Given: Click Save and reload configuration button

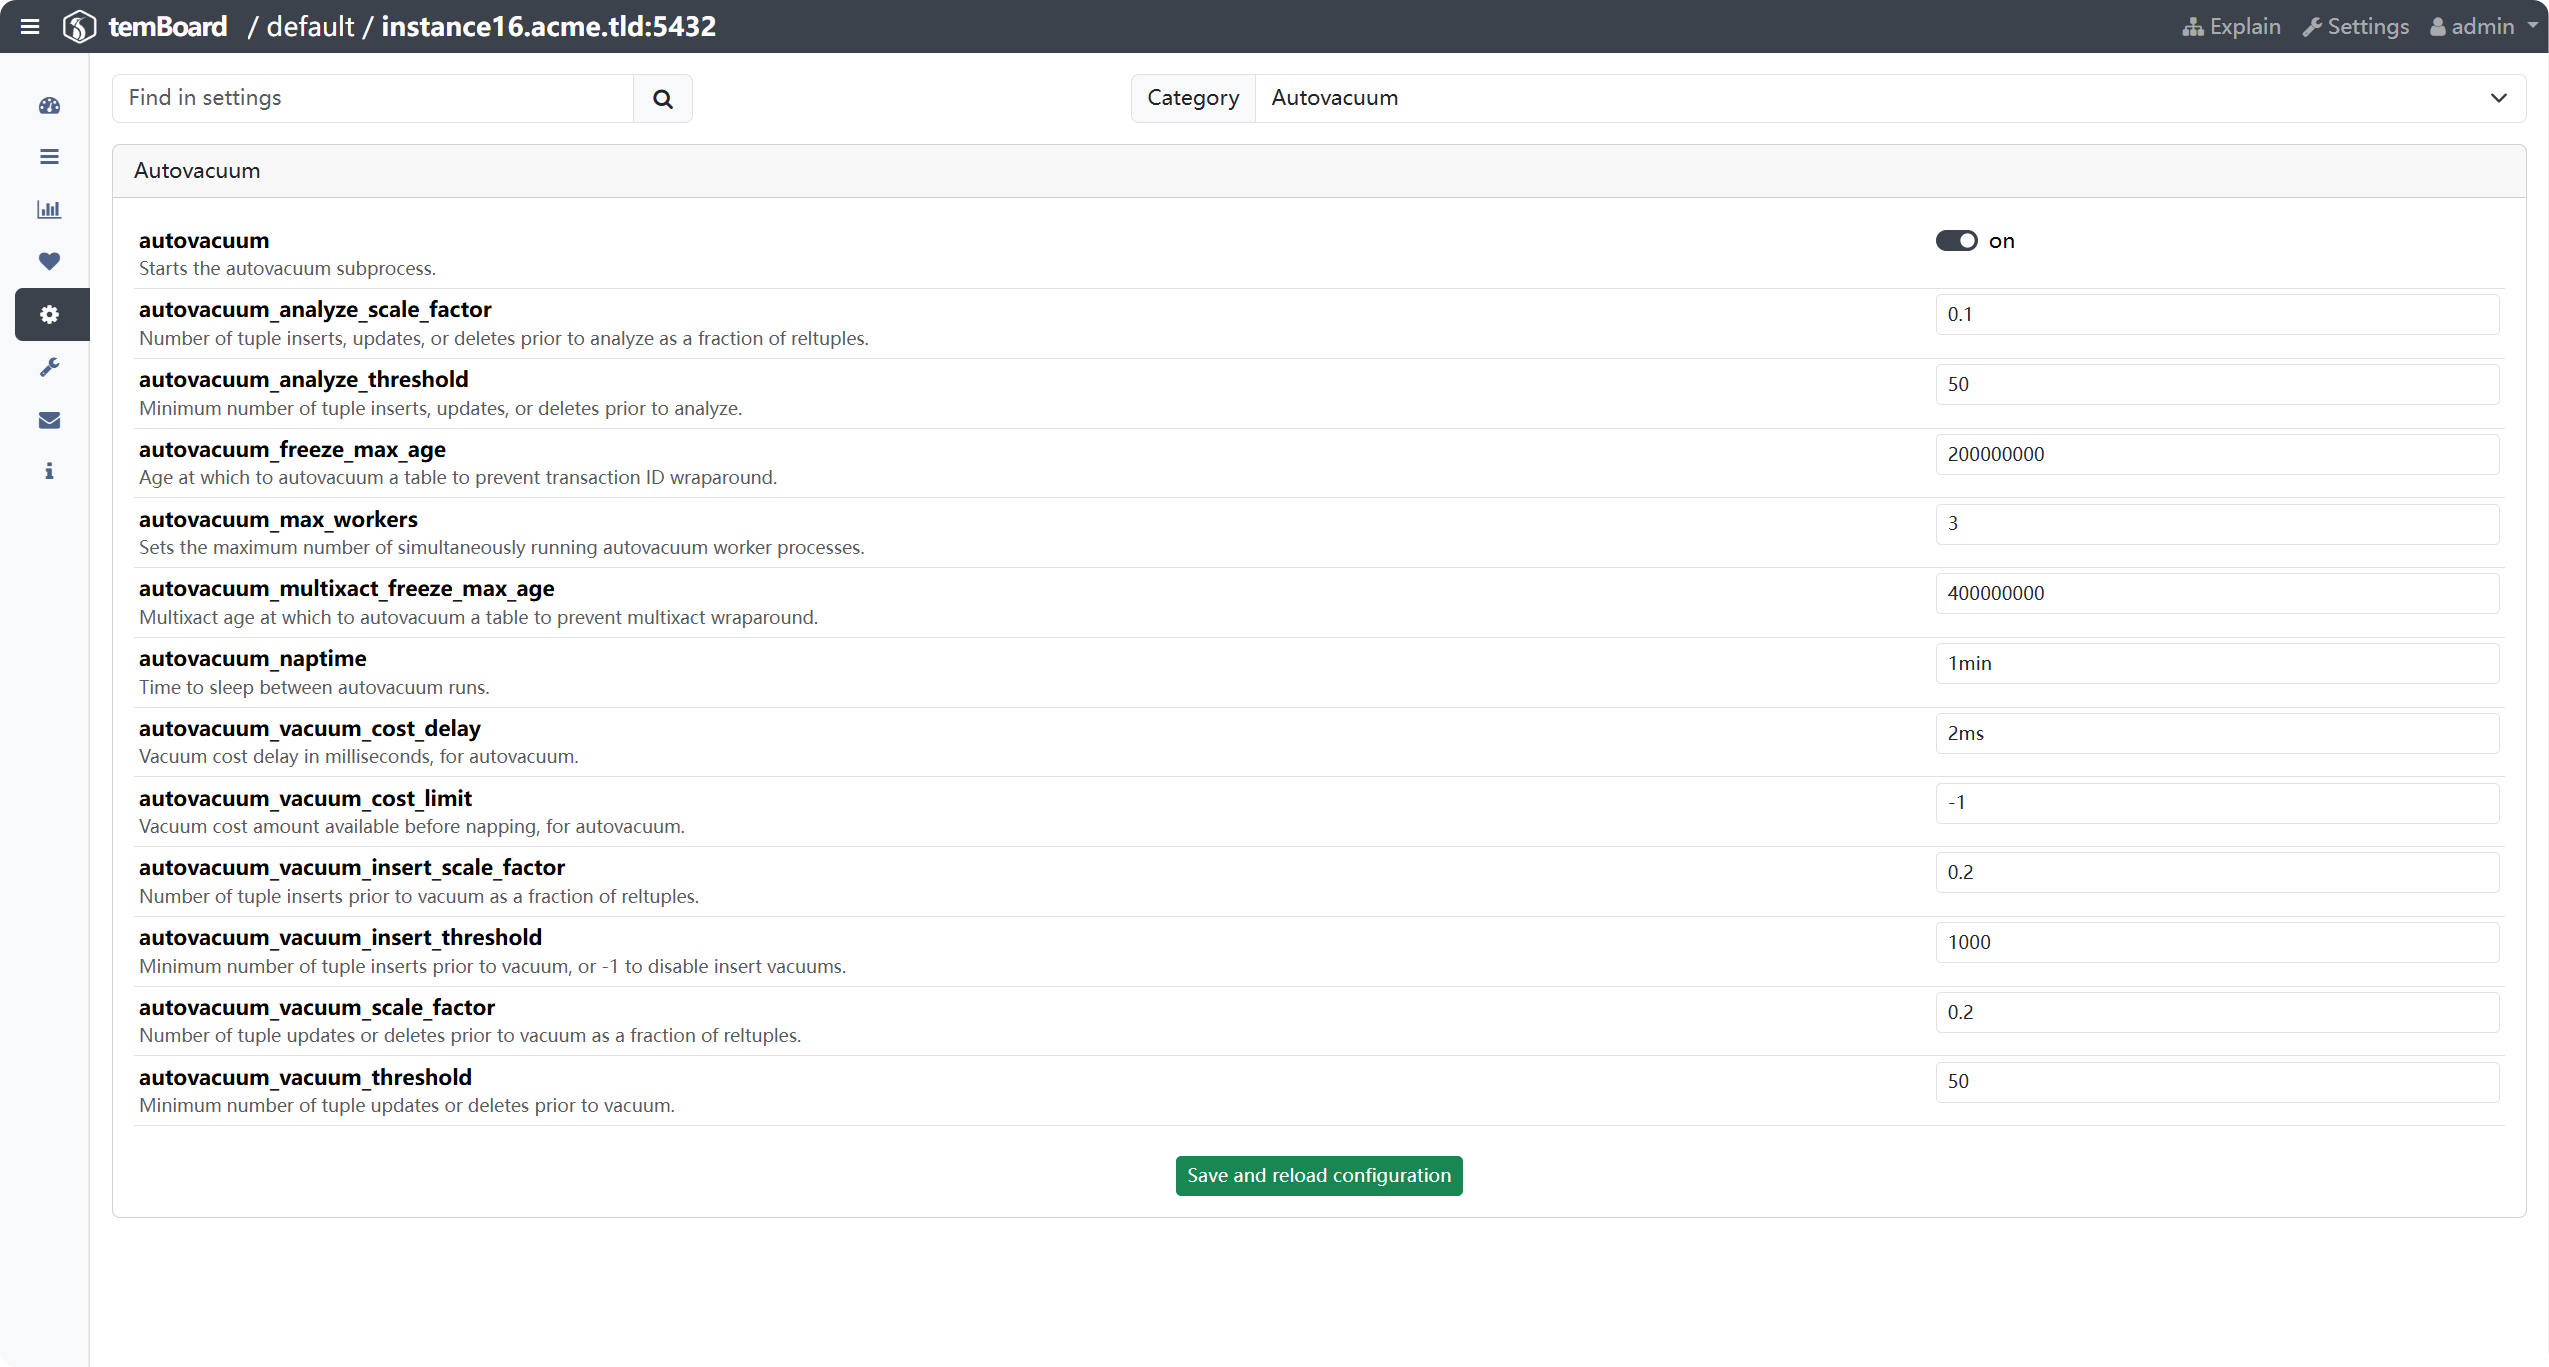Looking at the screenshot, I should pos(1318,1176).
